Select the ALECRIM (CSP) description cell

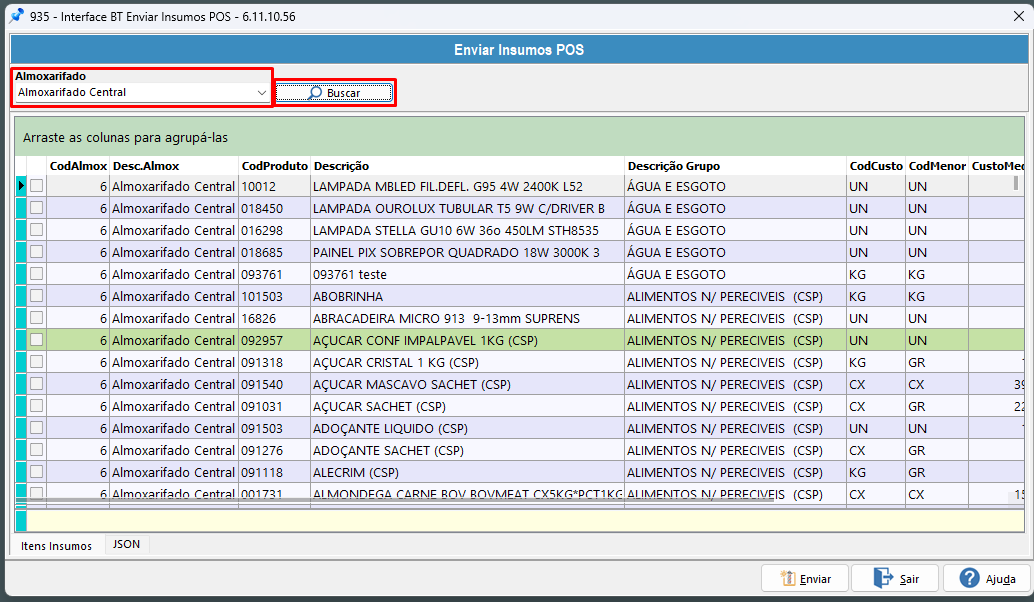click(x=467, y=472)
